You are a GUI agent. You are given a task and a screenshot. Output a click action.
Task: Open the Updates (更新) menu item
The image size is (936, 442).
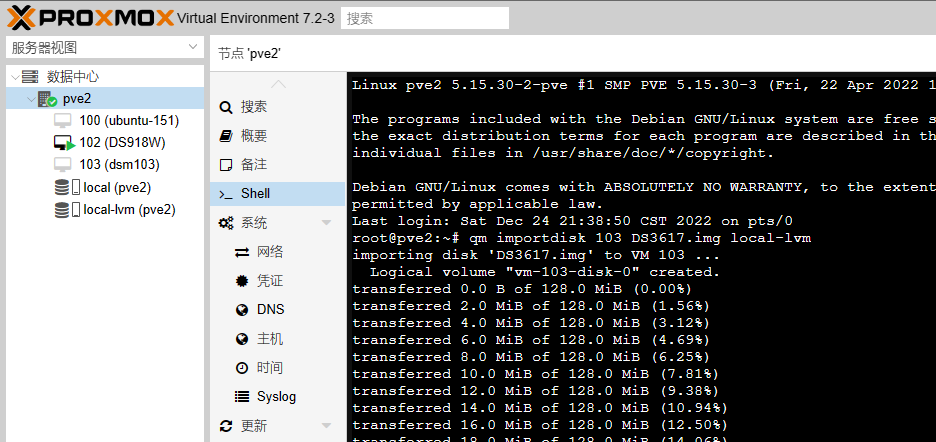coord(278,426)
